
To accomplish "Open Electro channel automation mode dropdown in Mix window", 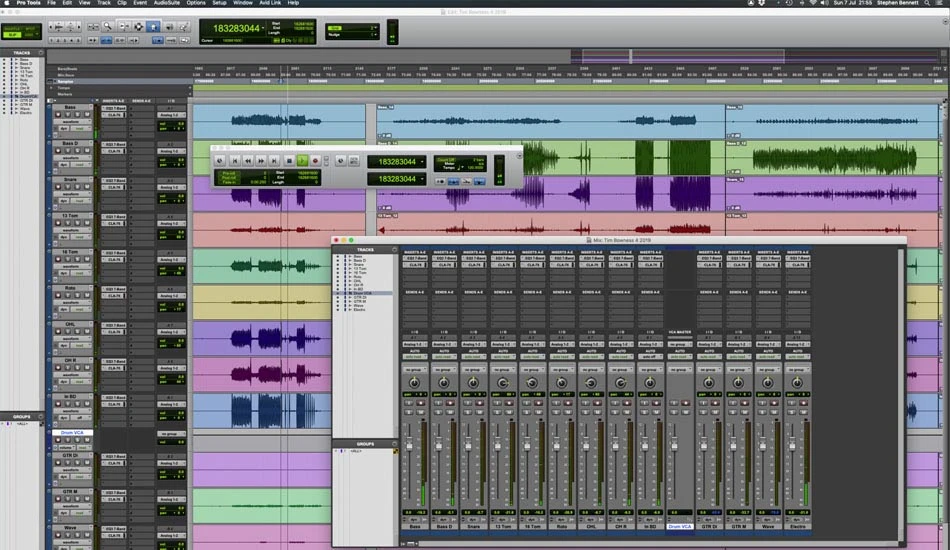I will pyautogui.click(x=797, y=357).
